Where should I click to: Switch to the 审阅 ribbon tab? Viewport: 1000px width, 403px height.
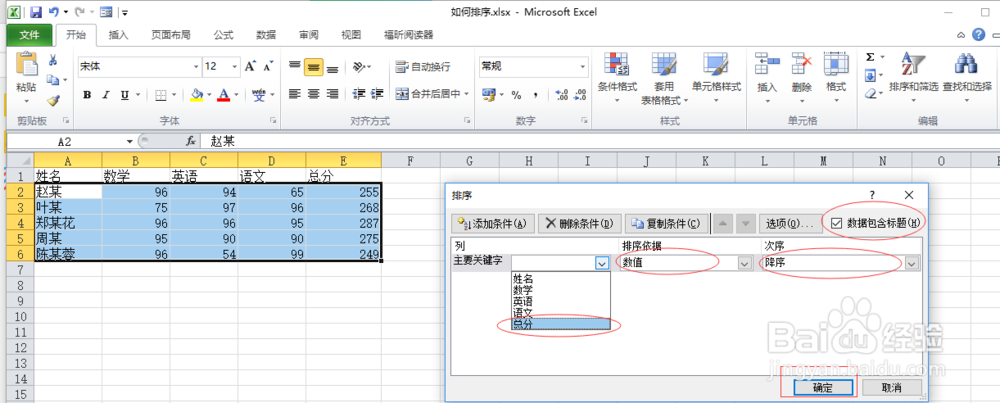coord(309,35)
